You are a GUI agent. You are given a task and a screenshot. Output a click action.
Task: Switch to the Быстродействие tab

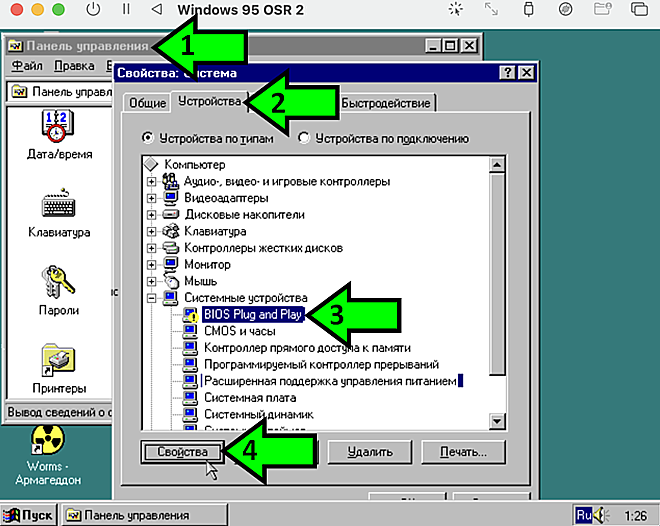tap(386, 103)
